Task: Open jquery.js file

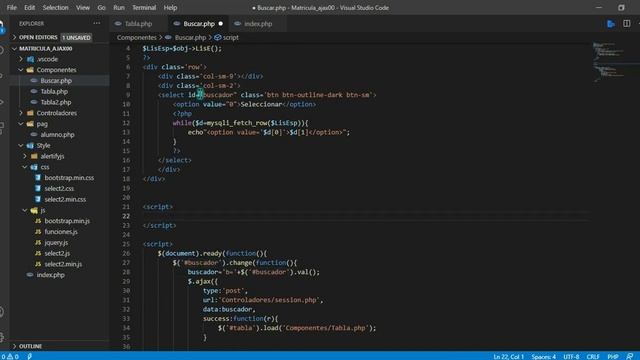Action: coord(56,242)
